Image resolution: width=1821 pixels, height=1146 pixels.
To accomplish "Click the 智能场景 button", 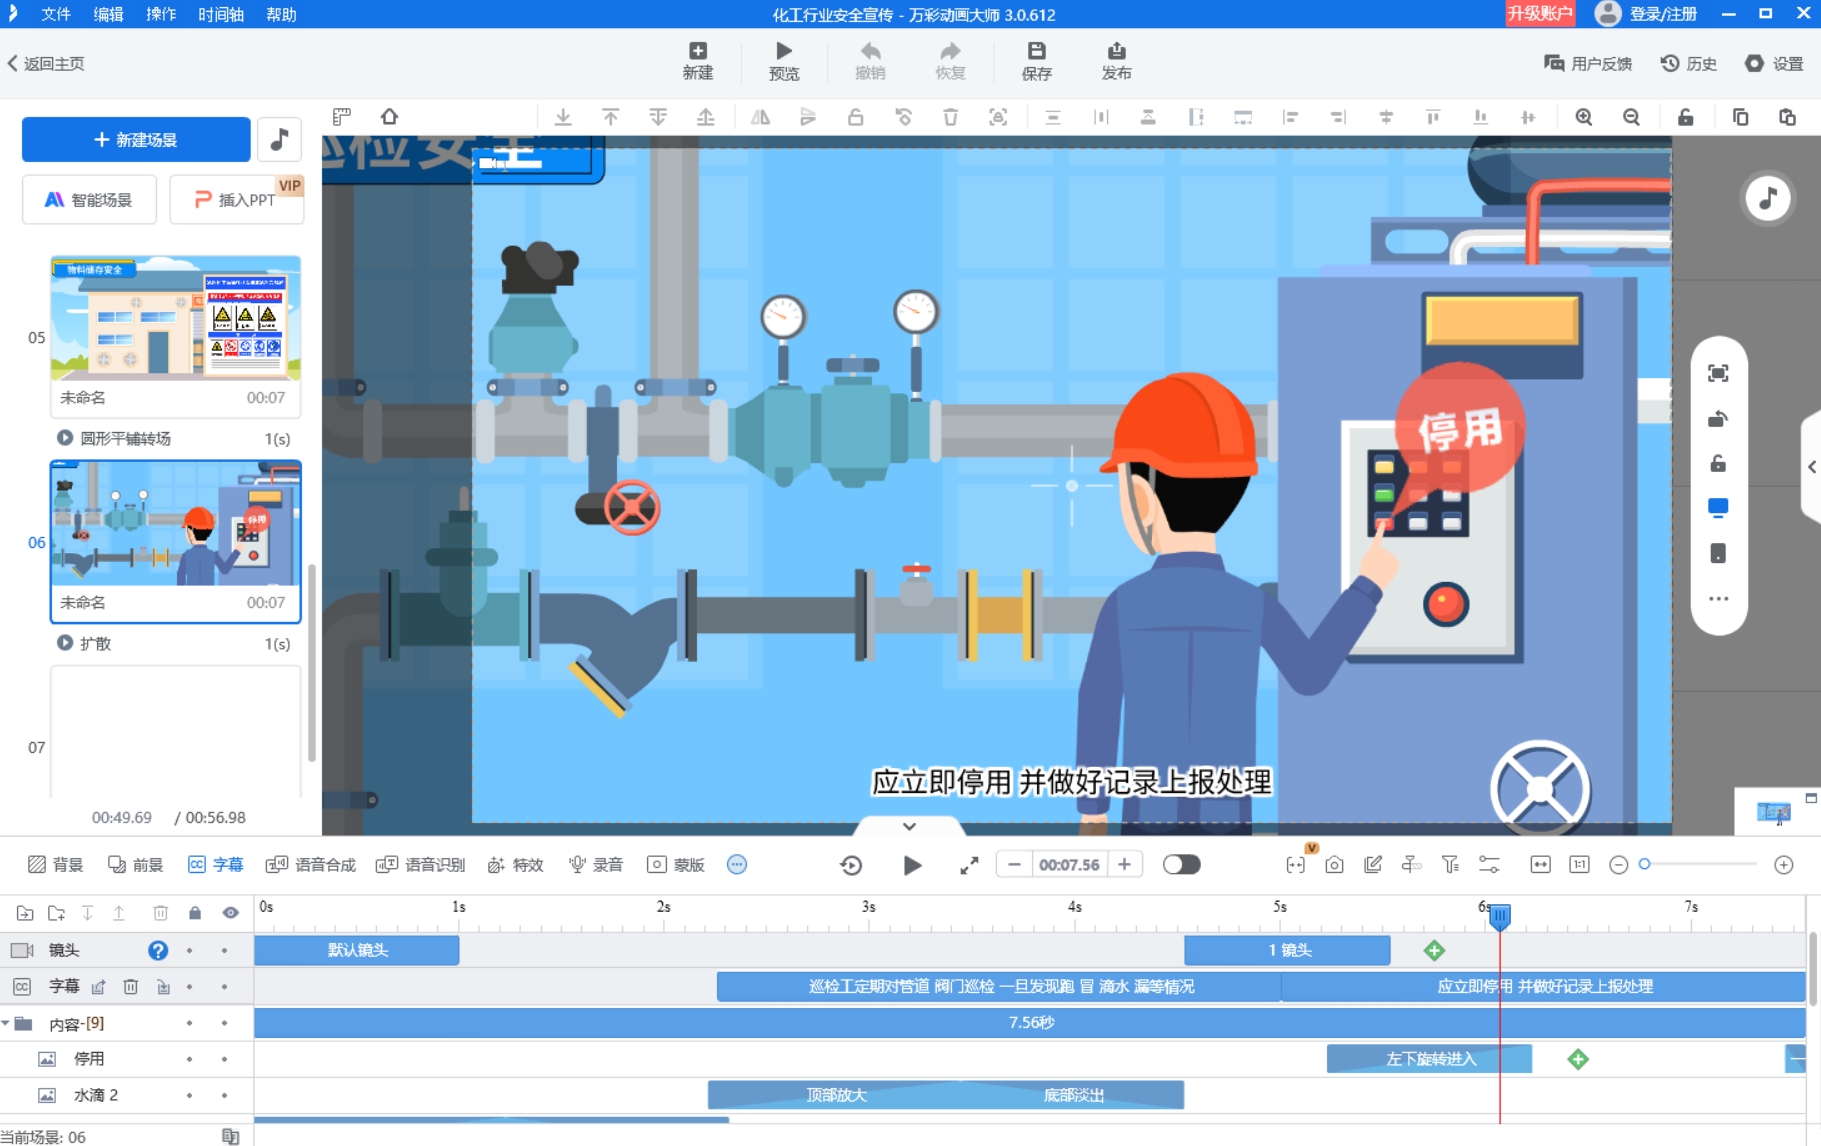I will pyautogui.click(x=89, y=199).
